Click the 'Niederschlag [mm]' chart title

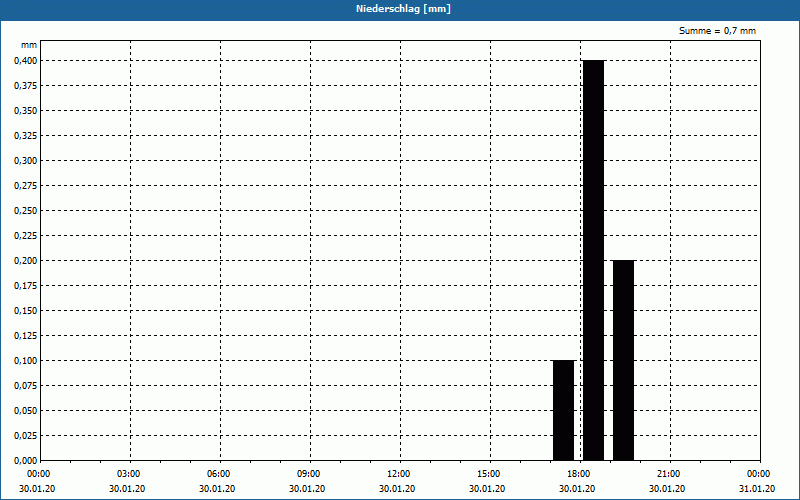[403, 9]
